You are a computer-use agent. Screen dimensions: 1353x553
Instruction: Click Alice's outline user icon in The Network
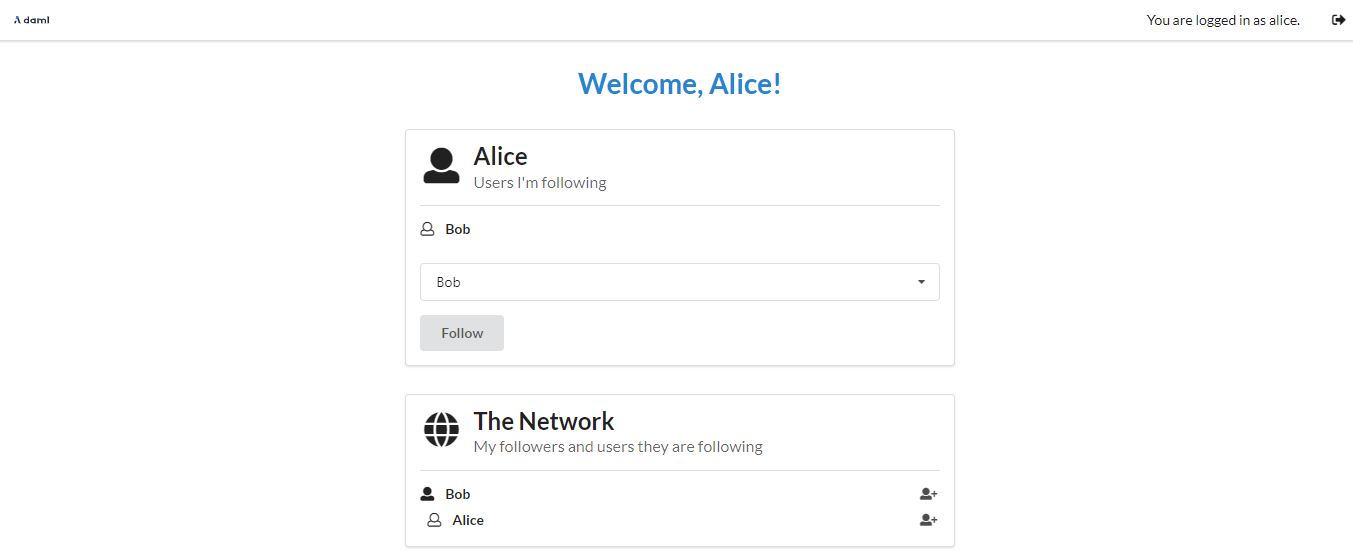pyautogui.click(x=434, y=520)
